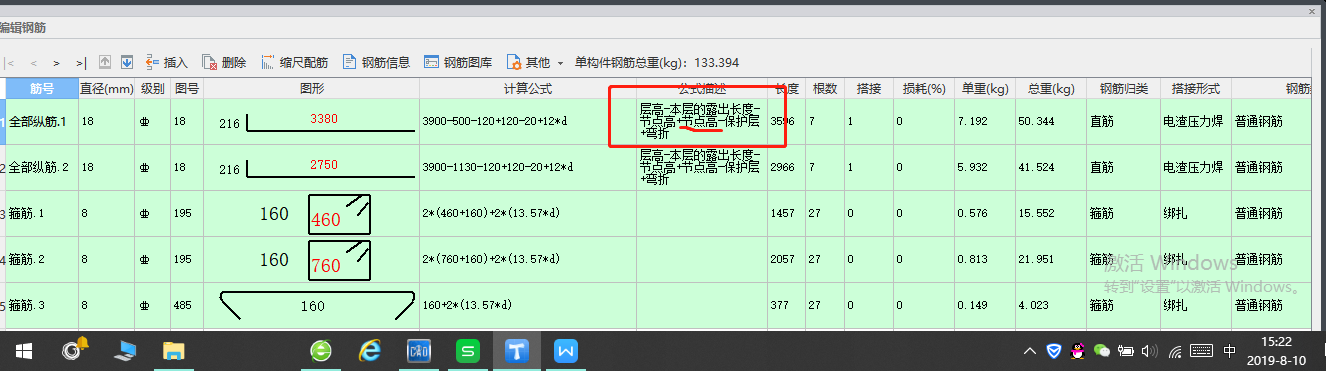Open File Explorer from the taskbar
This screenshot has width=1326, height=371.
(x=174, y=351)
